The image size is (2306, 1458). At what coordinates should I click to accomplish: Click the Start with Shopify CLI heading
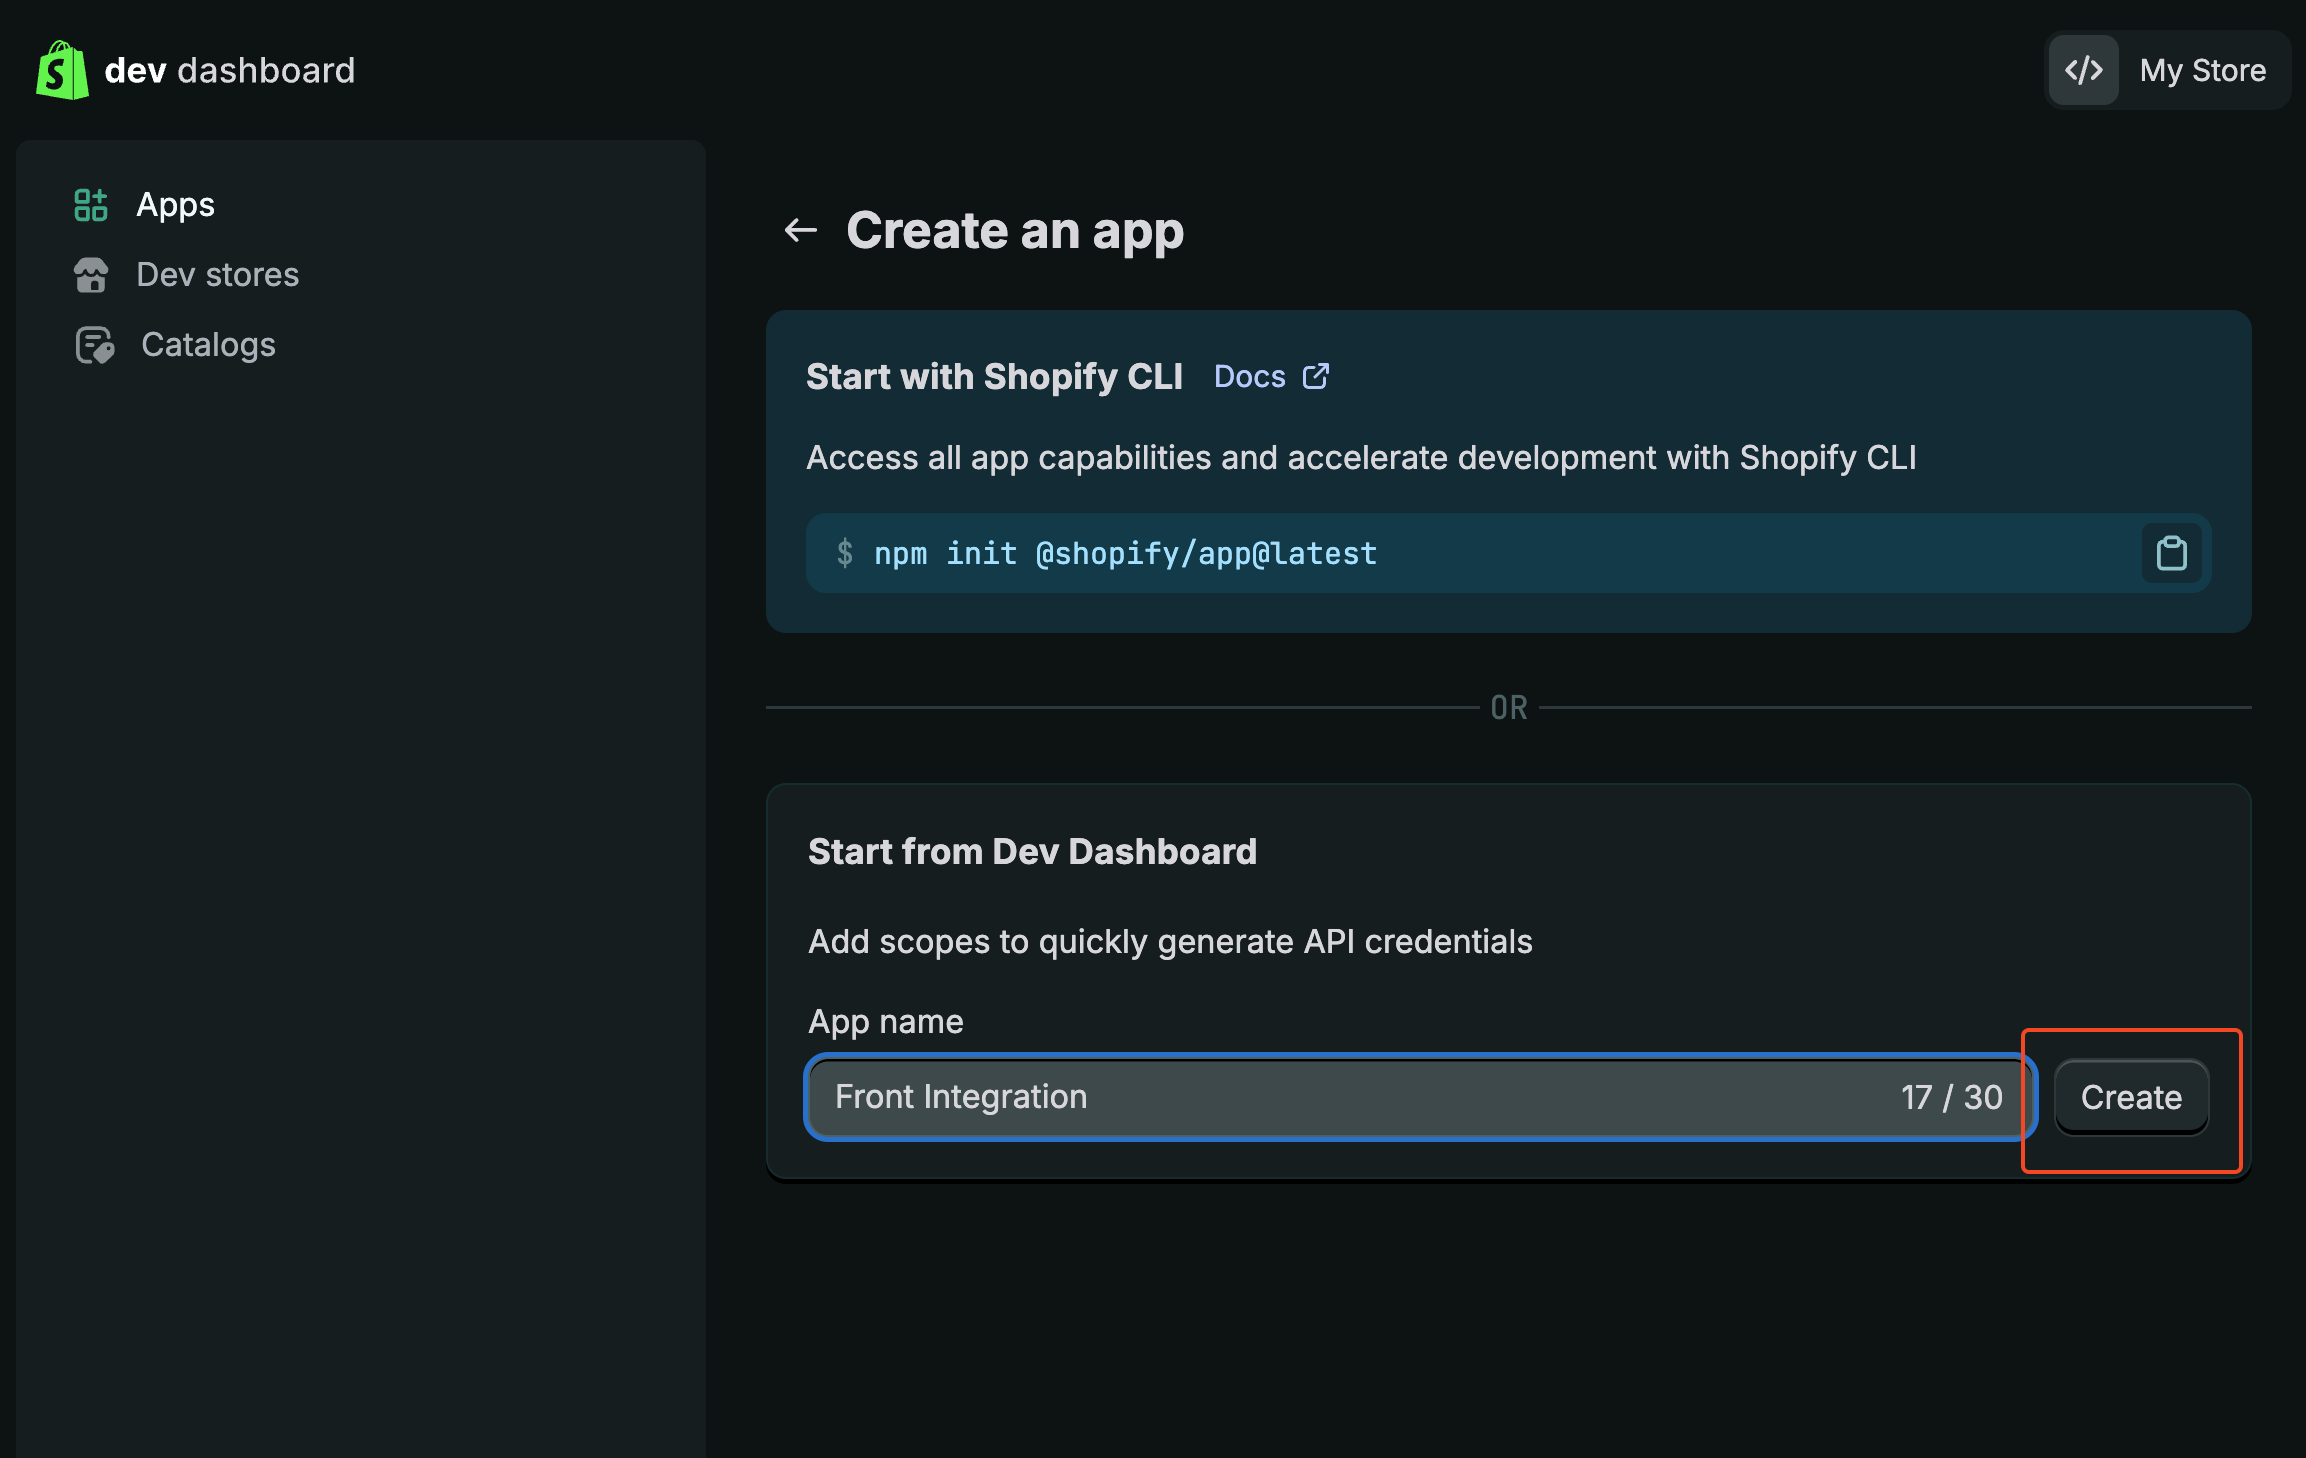994,377
